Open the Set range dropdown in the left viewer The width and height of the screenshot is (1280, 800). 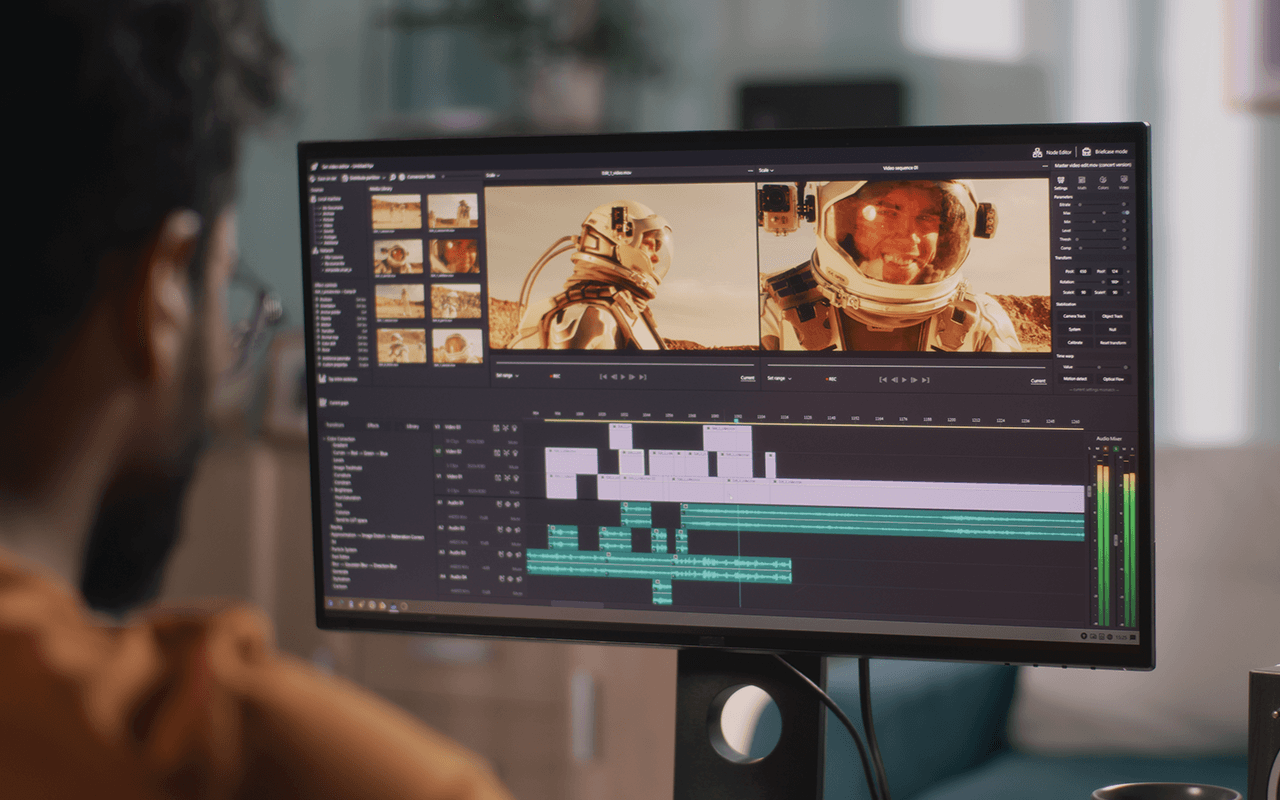[507, 377]
